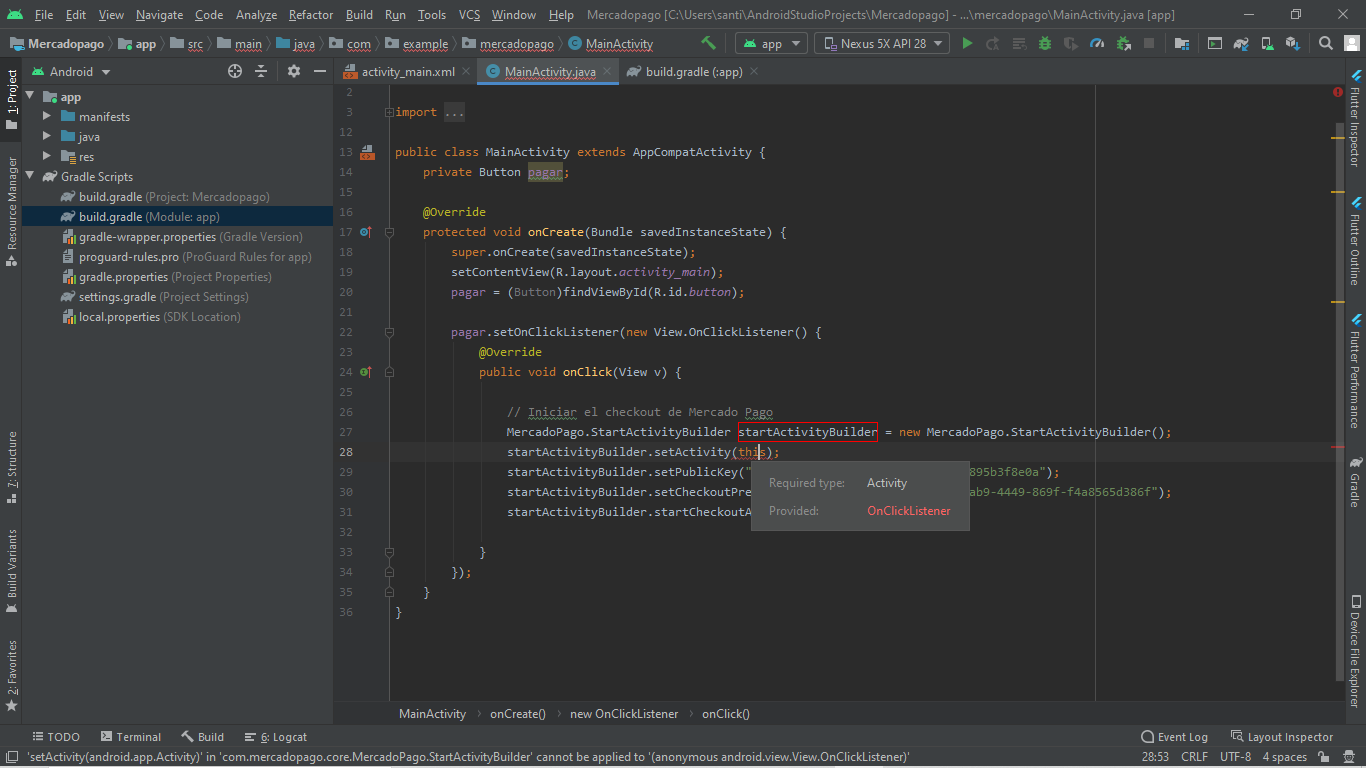Click the onCreate() breadcrumb at editor bottom
The width and height of the screenshot is (1366, 768).
[x=517, y=714]
